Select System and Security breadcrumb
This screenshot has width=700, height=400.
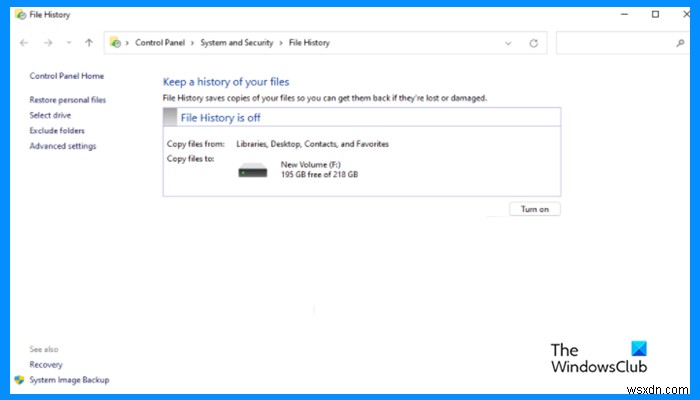tap(237, 43)
